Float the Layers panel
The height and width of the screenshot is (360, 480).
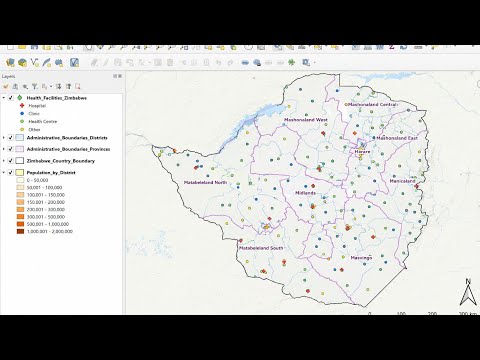tap(115, 76)
